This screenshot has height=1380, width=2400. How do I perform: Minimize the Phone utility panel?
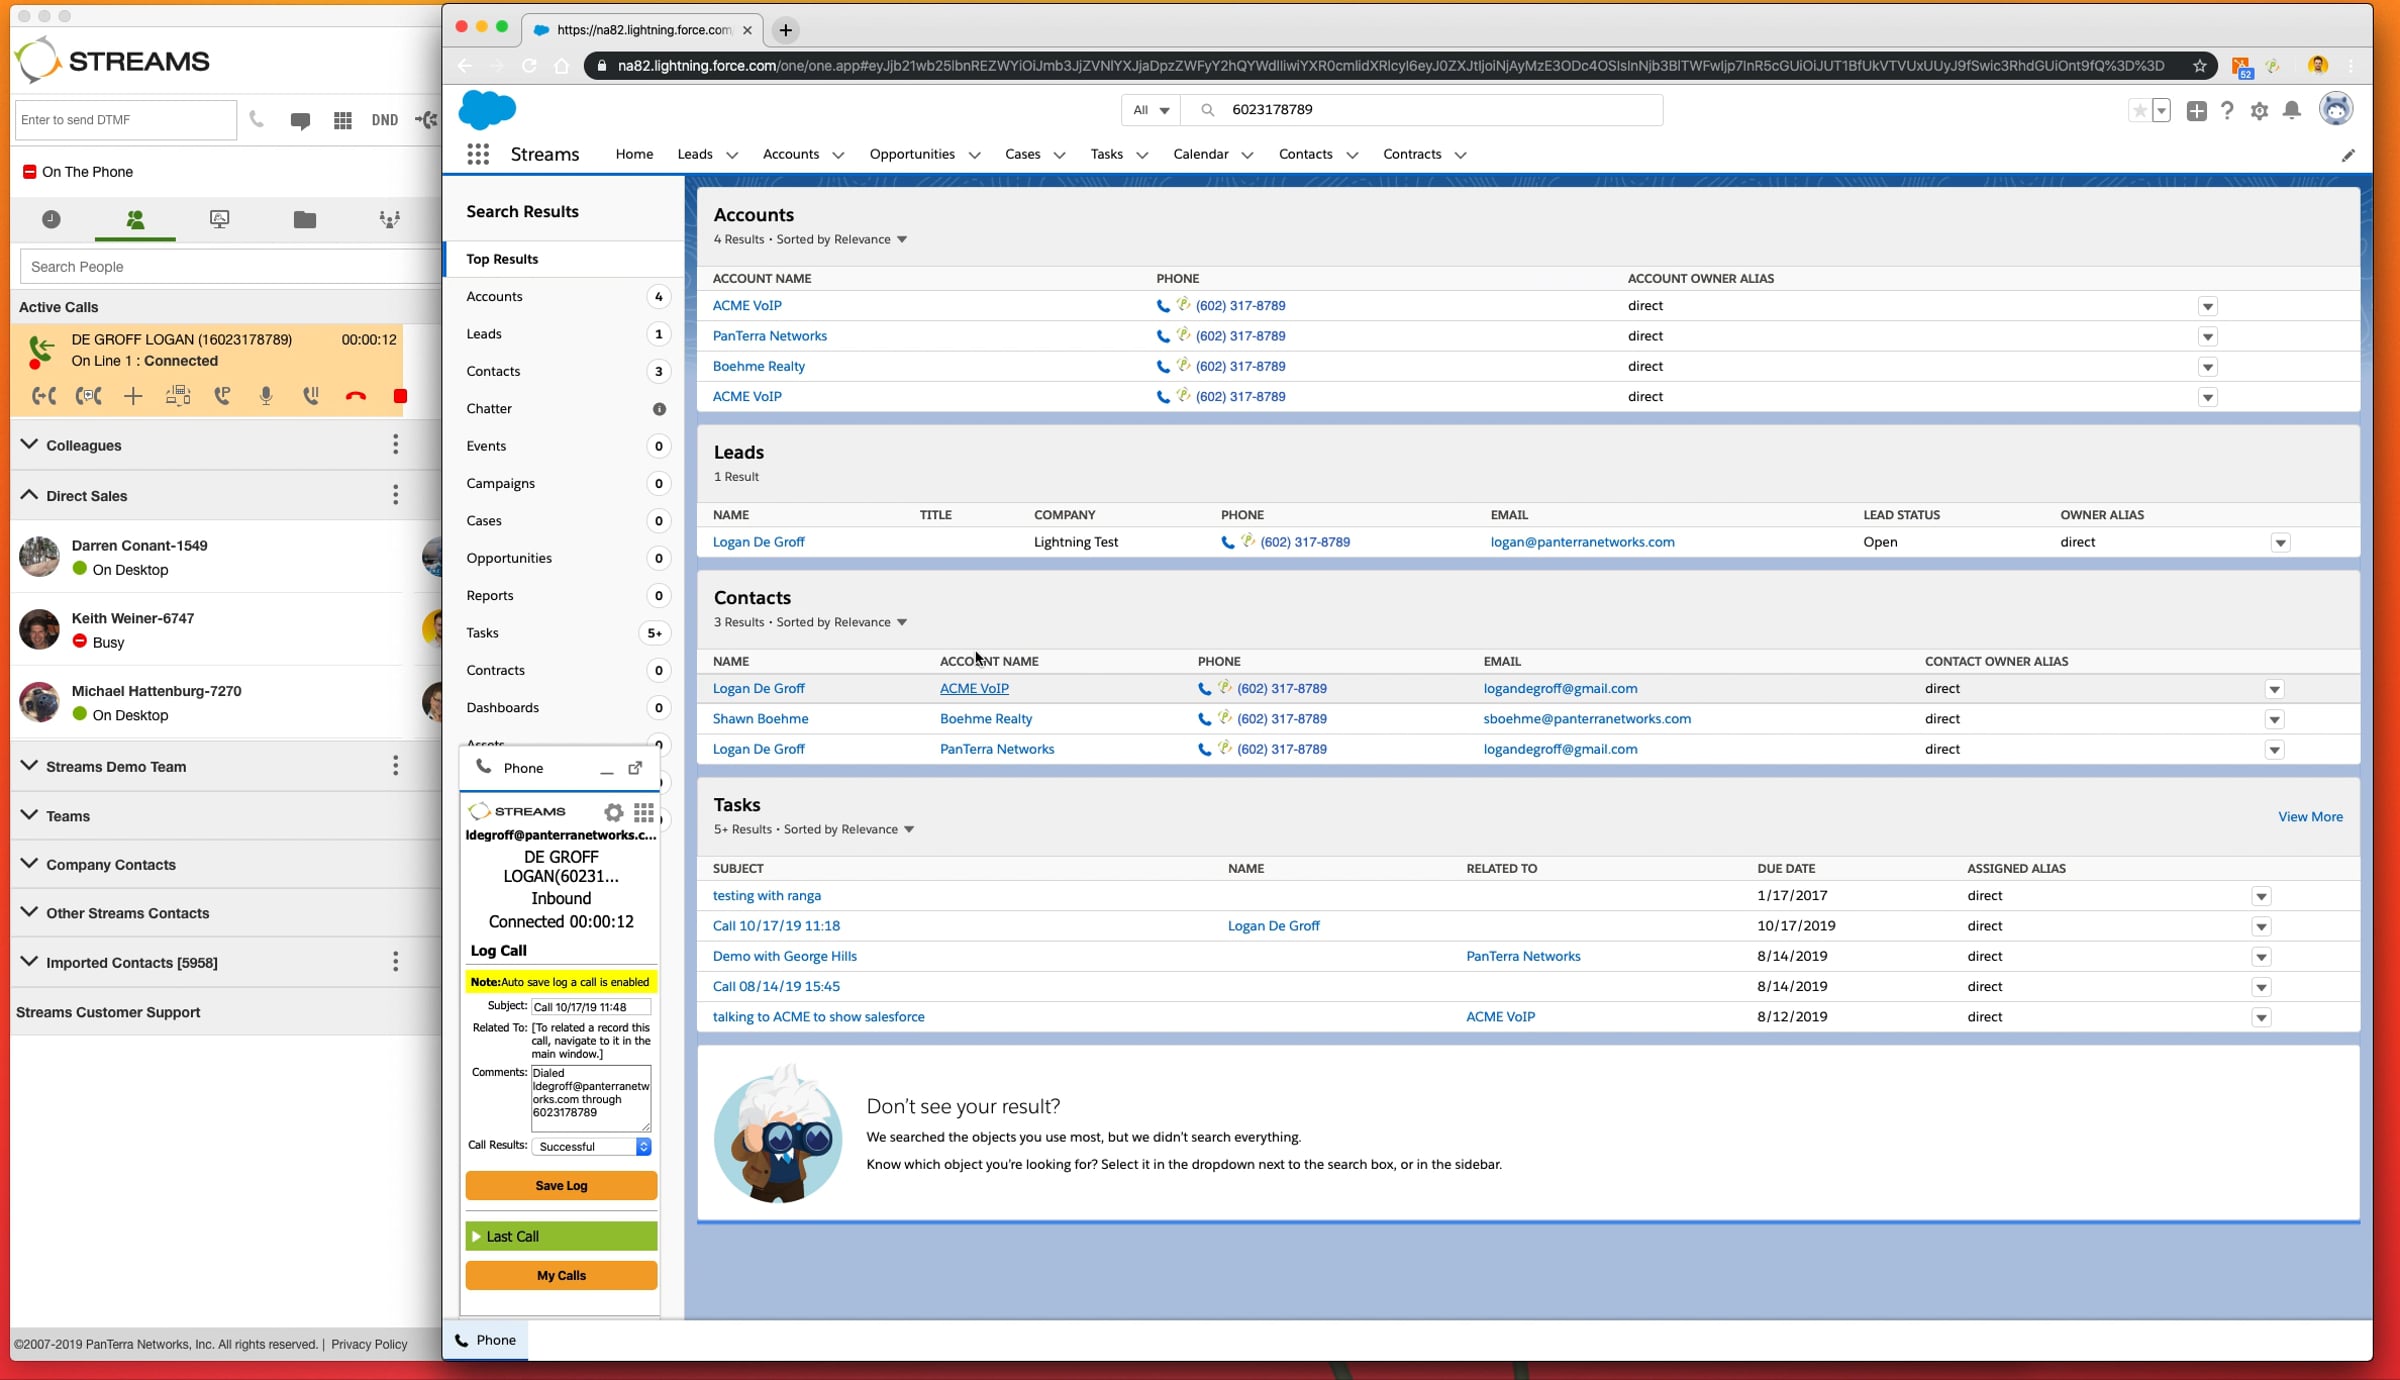(606, 770)
